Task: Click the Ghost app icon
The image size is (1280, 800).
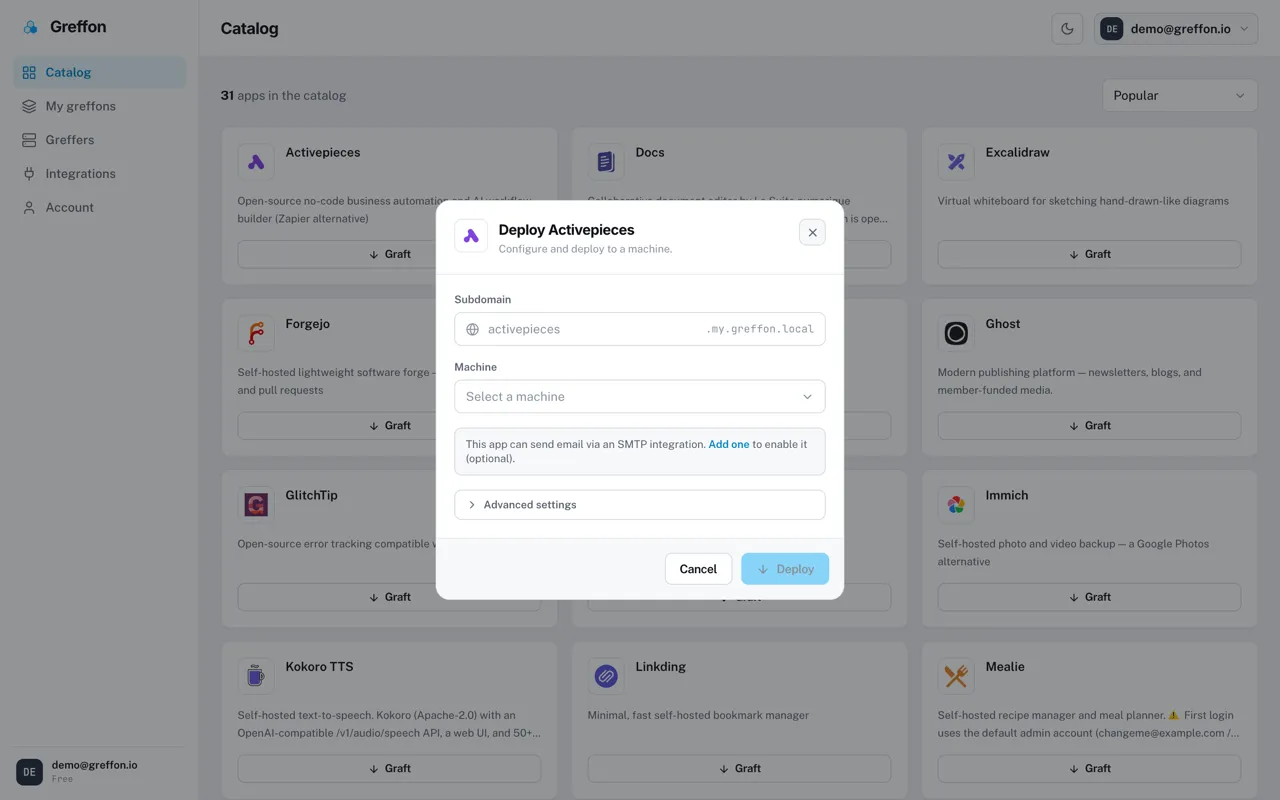Action: (x=956, y=333)
